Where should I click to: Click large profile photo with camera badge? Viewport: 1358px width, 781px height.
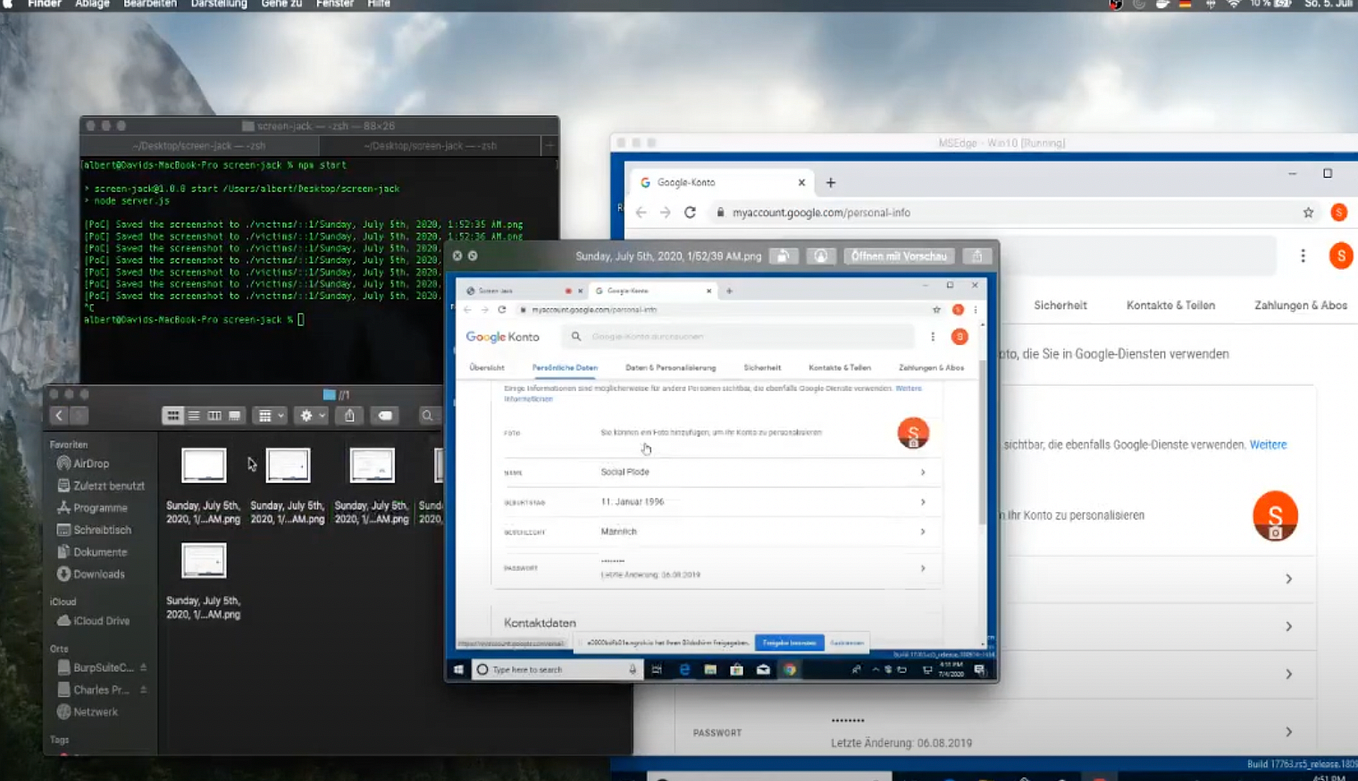pyautogui.click(x=1275, y=516)
